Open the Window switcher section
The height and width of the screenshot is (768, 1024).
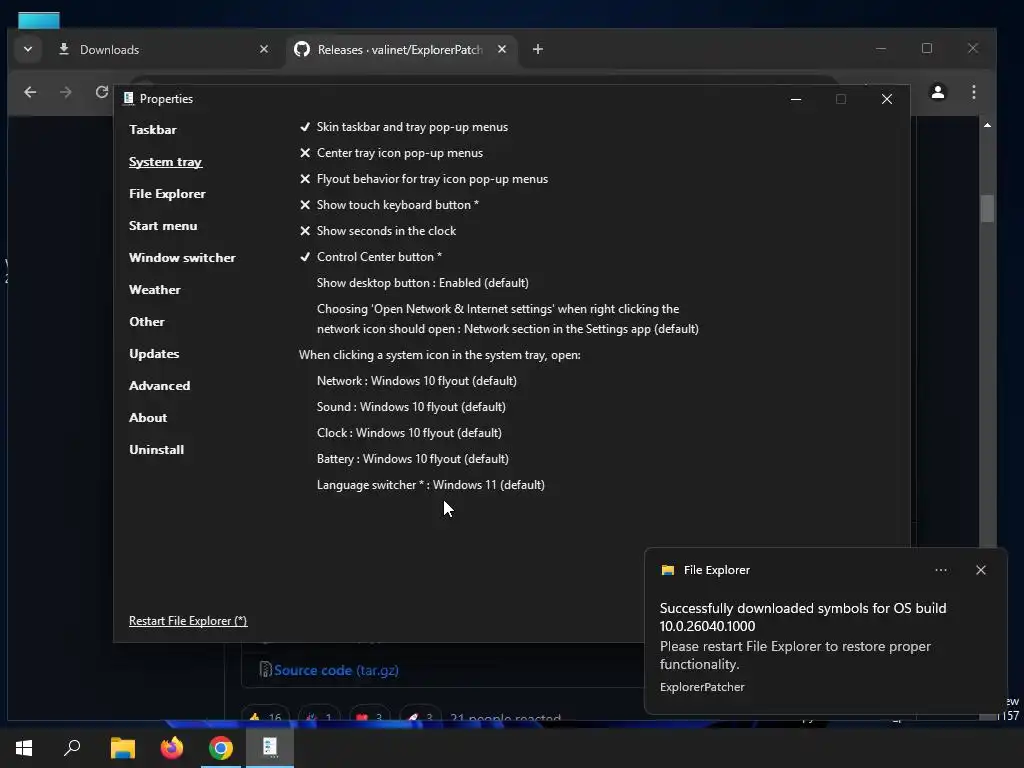(182, 257)
